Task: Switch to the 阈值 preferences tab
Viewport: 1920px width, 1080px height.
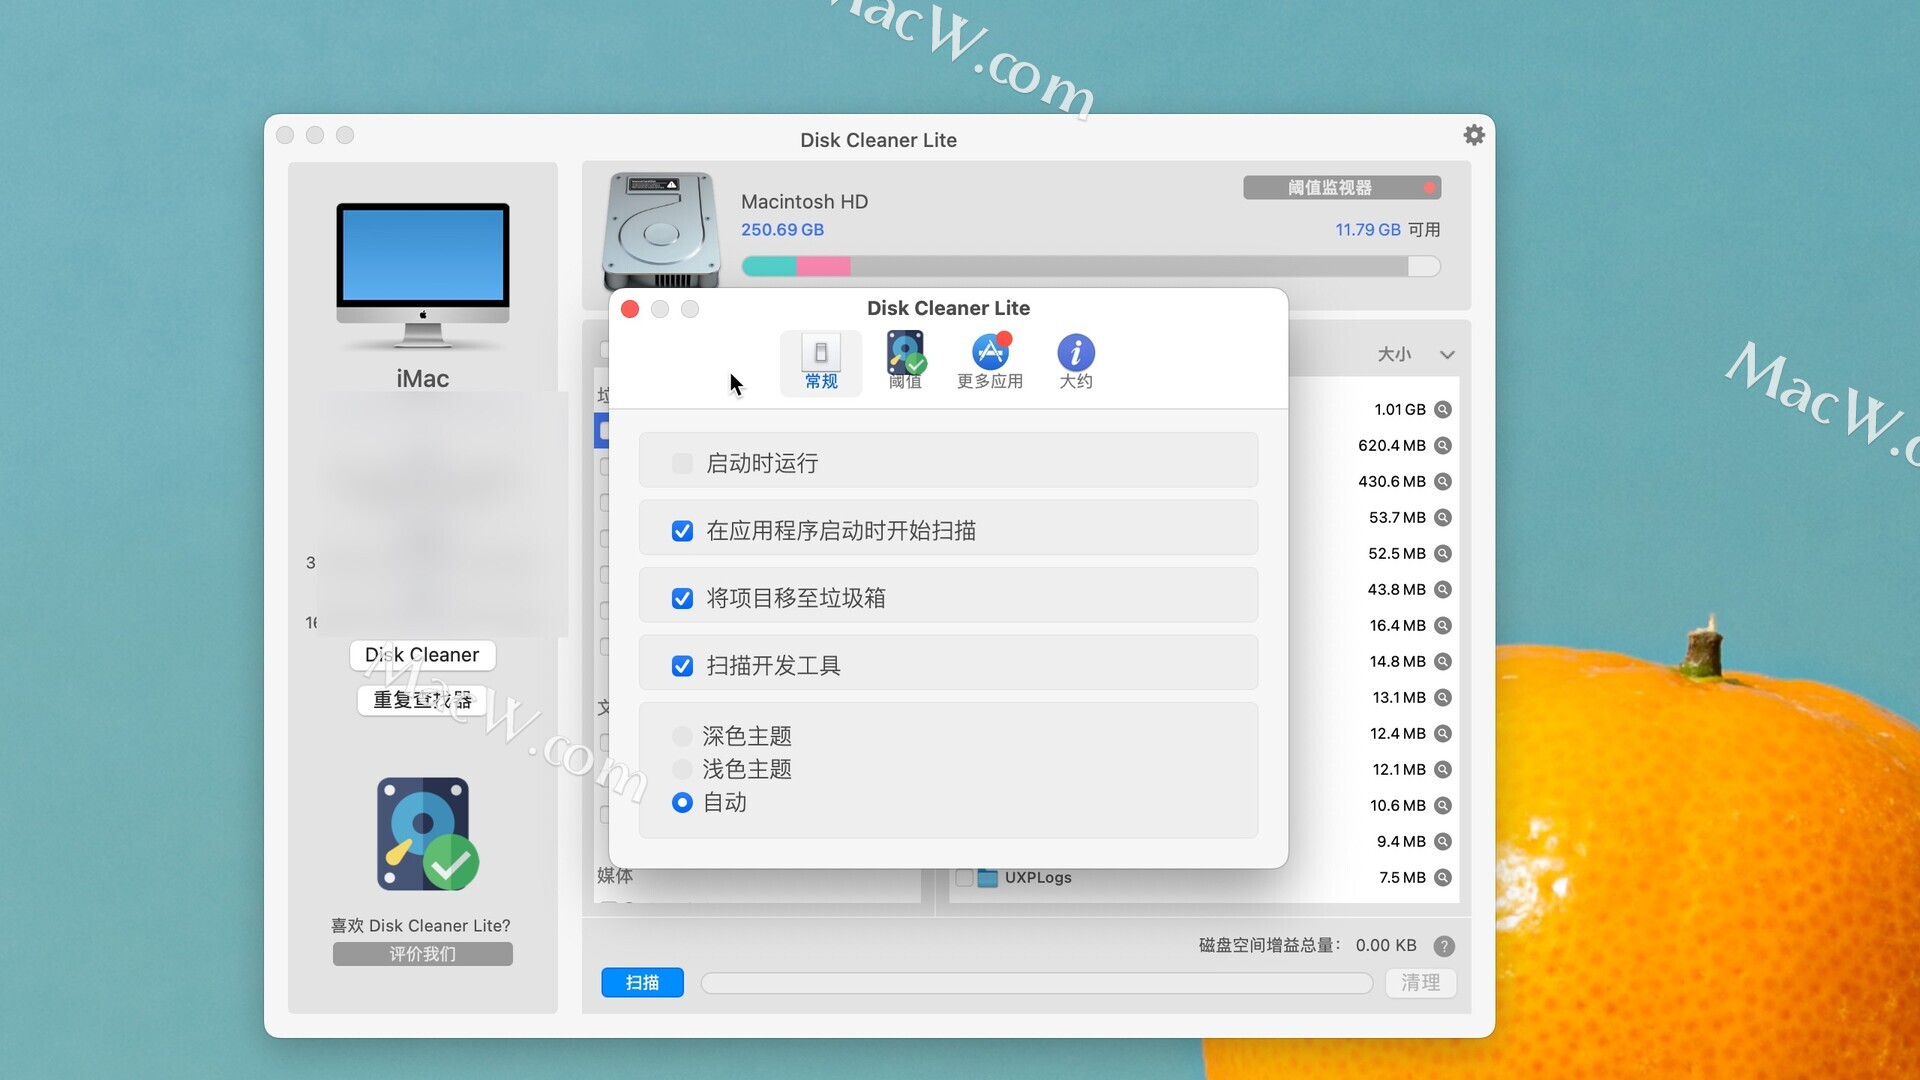Action: click(906, 363)
